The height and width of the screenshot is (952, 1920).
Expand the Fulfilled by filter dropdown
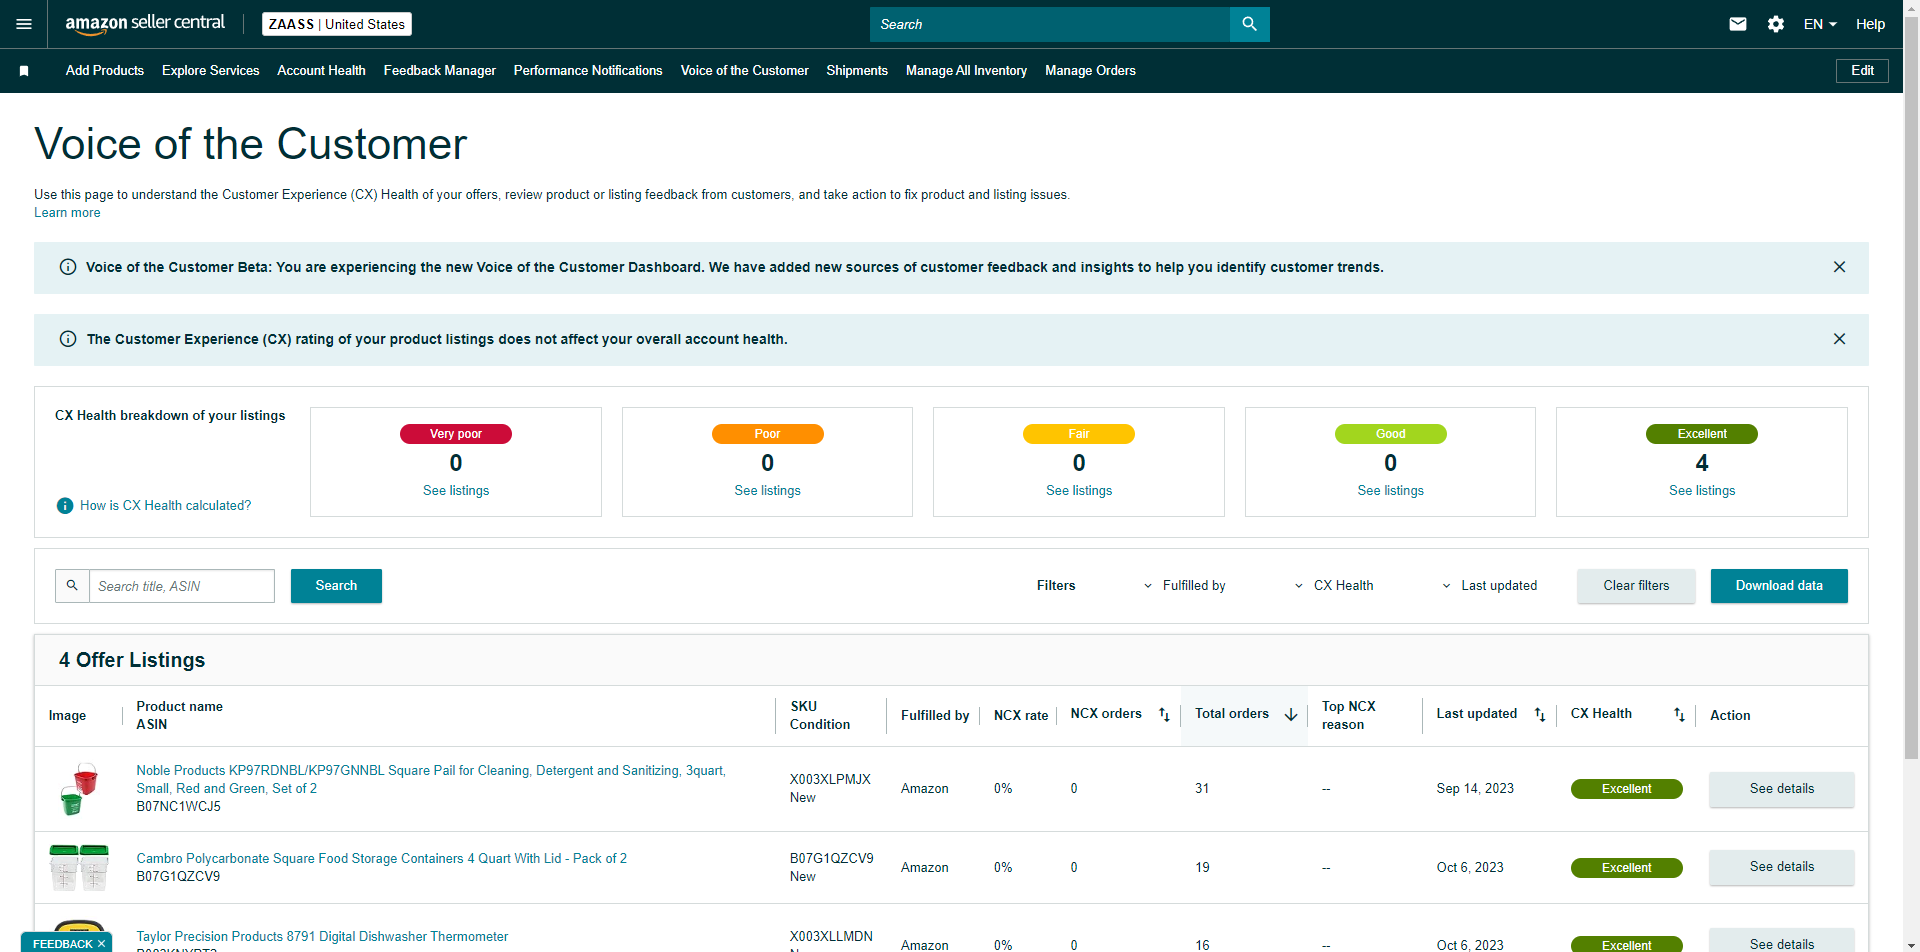[x=1185, y=586]
